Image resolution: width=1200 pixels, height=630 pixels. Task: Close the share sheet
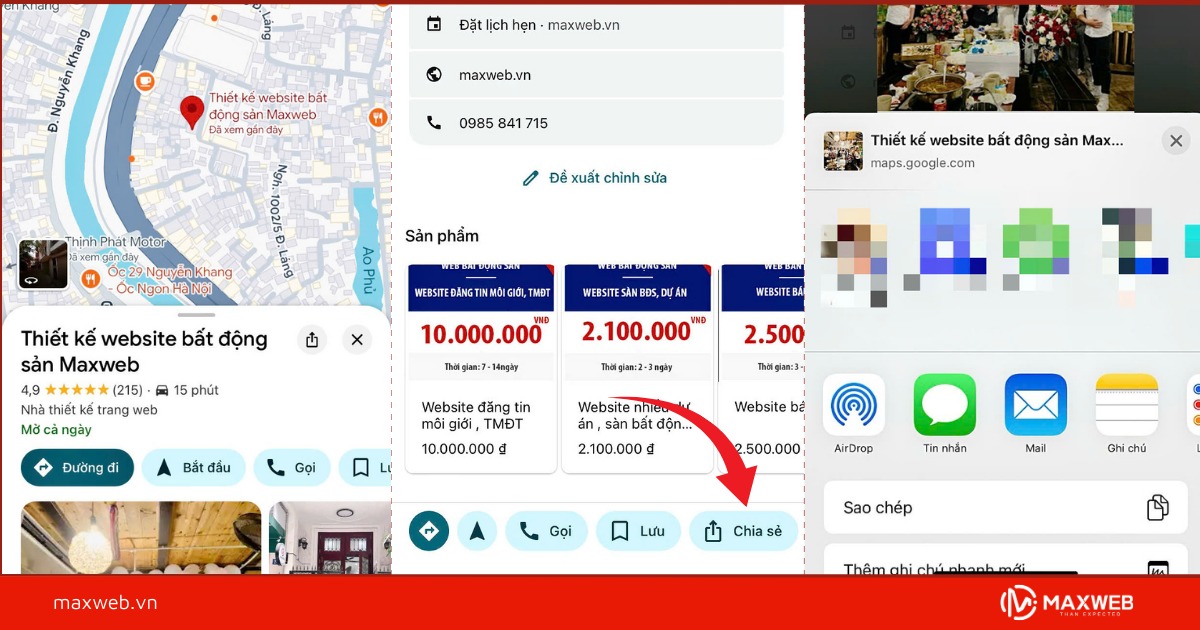1176,142
